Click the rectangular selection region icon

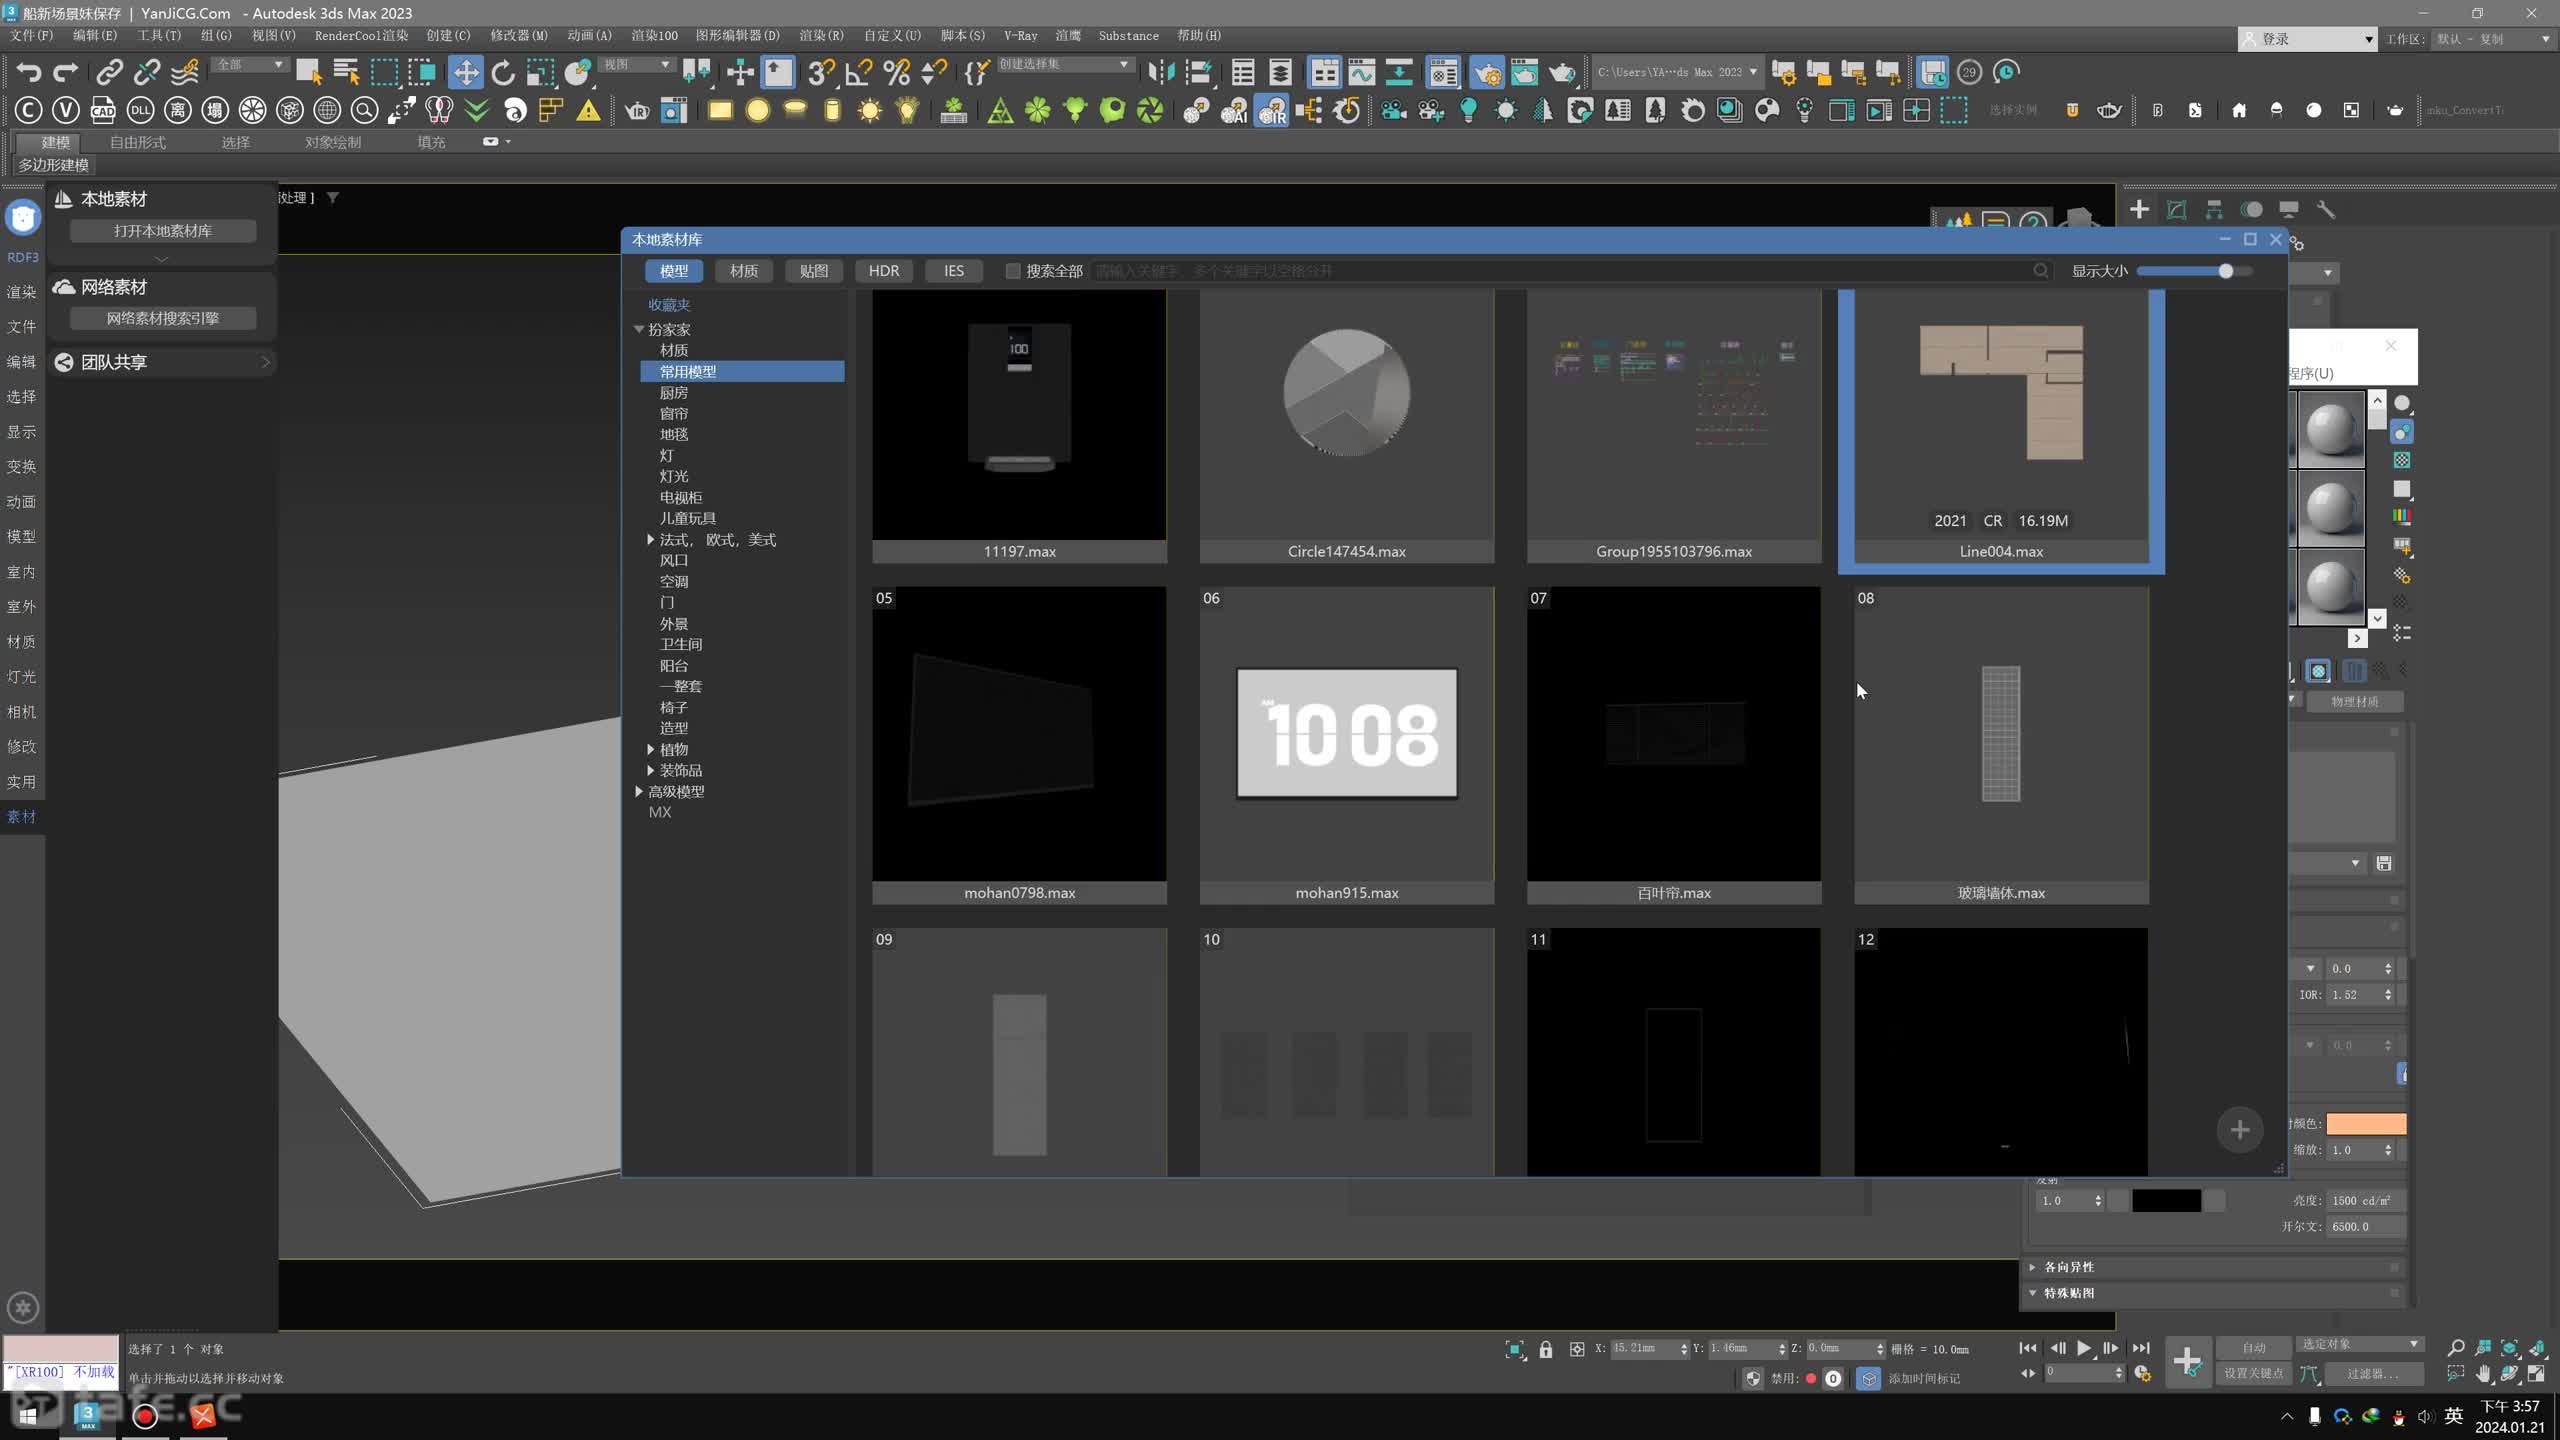tap(384, 72)
